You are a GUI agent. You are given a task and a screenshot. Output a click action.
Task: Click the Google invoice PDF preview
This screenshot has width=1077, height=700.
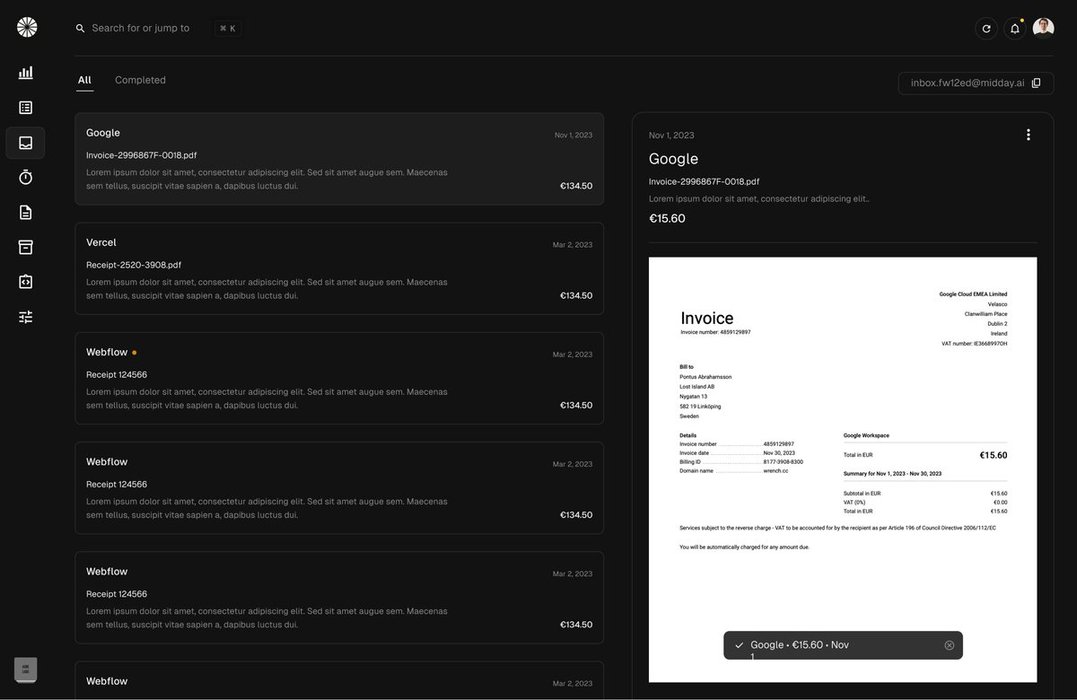coord(842,440)
